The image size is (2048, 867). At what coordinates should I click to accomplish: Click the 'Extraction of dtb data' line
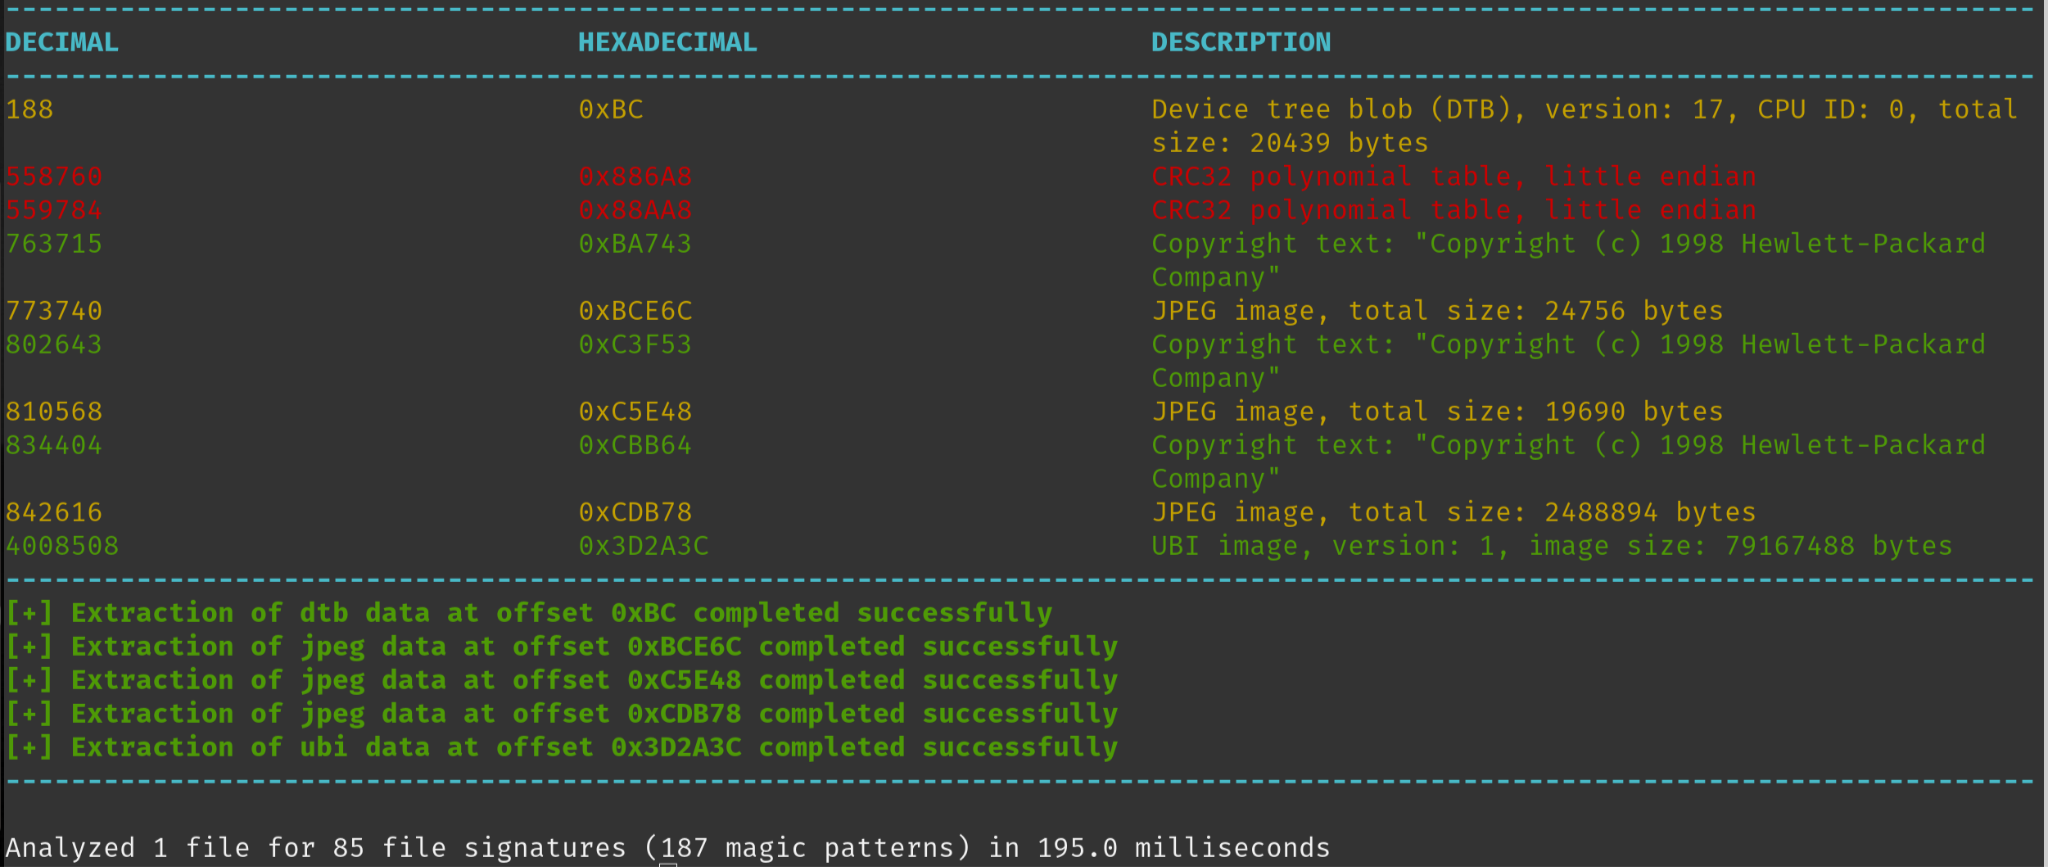pos(529,613)
